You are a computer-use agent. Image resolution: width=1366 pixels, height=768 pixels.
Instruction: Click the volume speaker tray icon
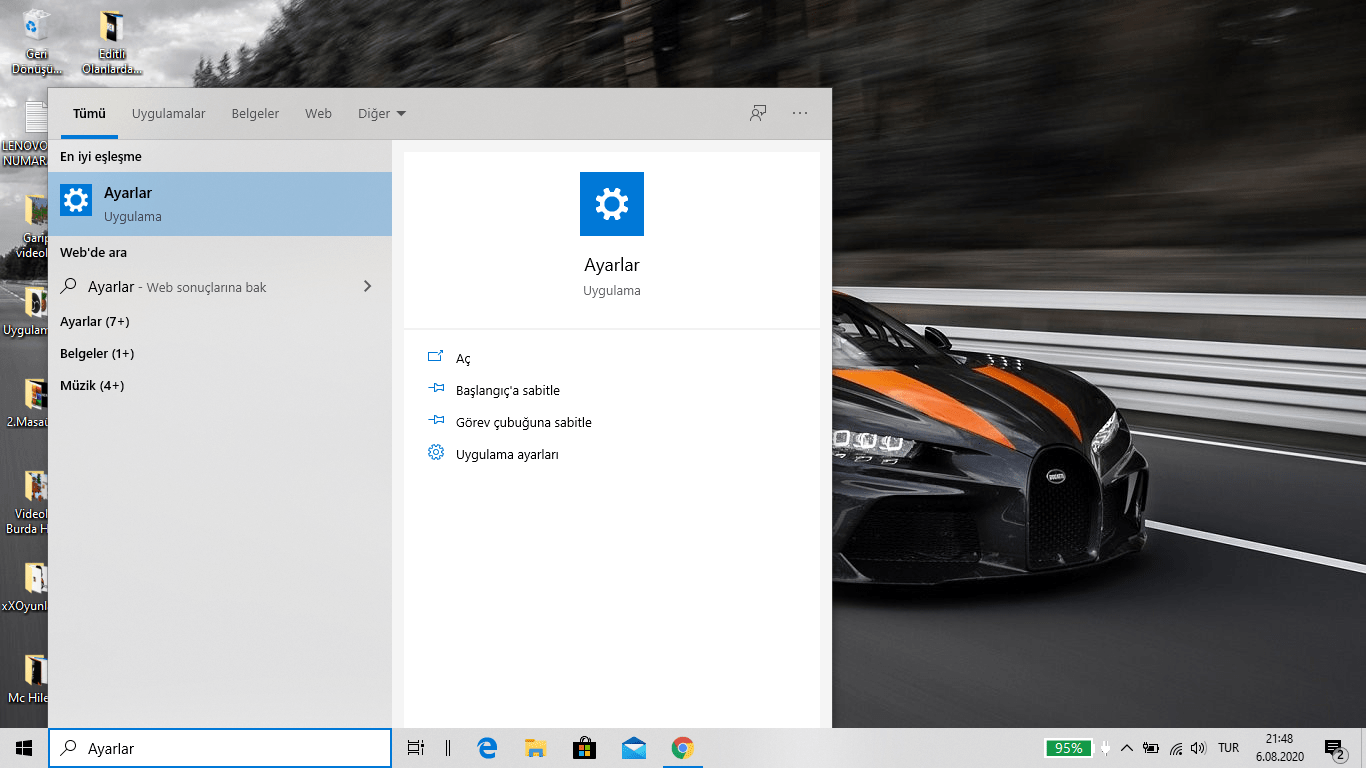[x=1199, y=748]
